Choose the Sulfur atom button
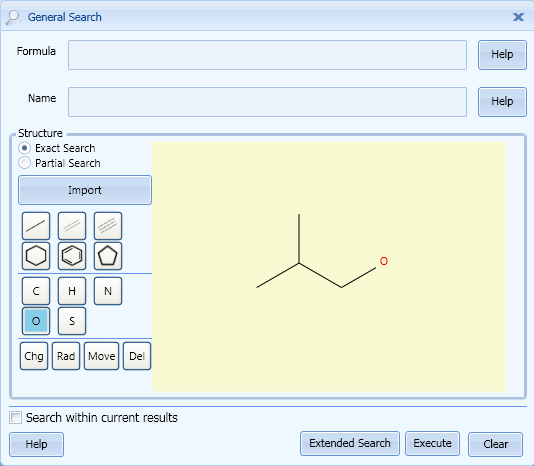Image resolution: width=534 pixels, height=466 pixels. coord(72,321)
